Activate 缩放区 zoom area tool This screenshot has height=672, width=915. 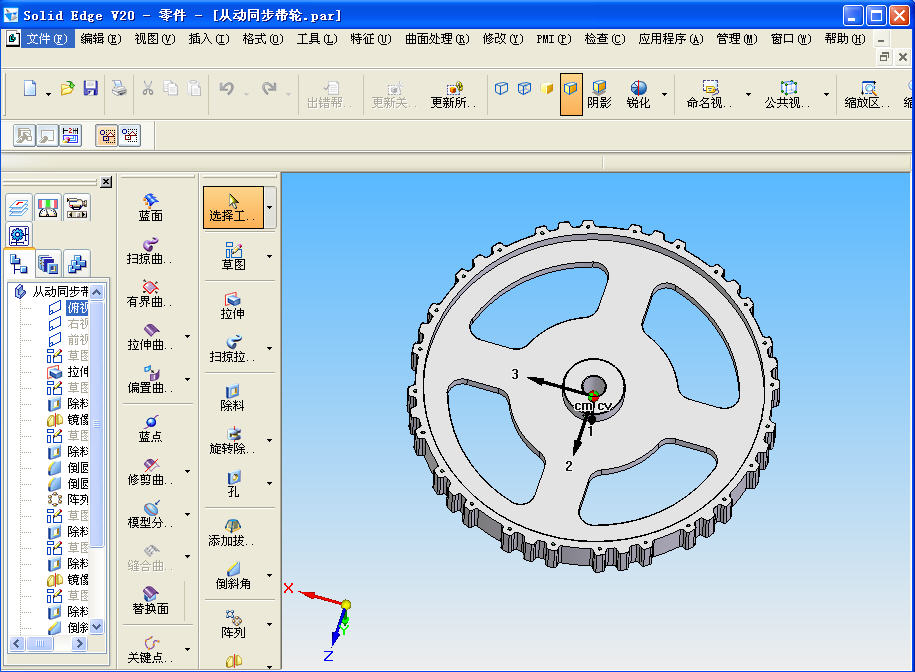click(868, 95)
